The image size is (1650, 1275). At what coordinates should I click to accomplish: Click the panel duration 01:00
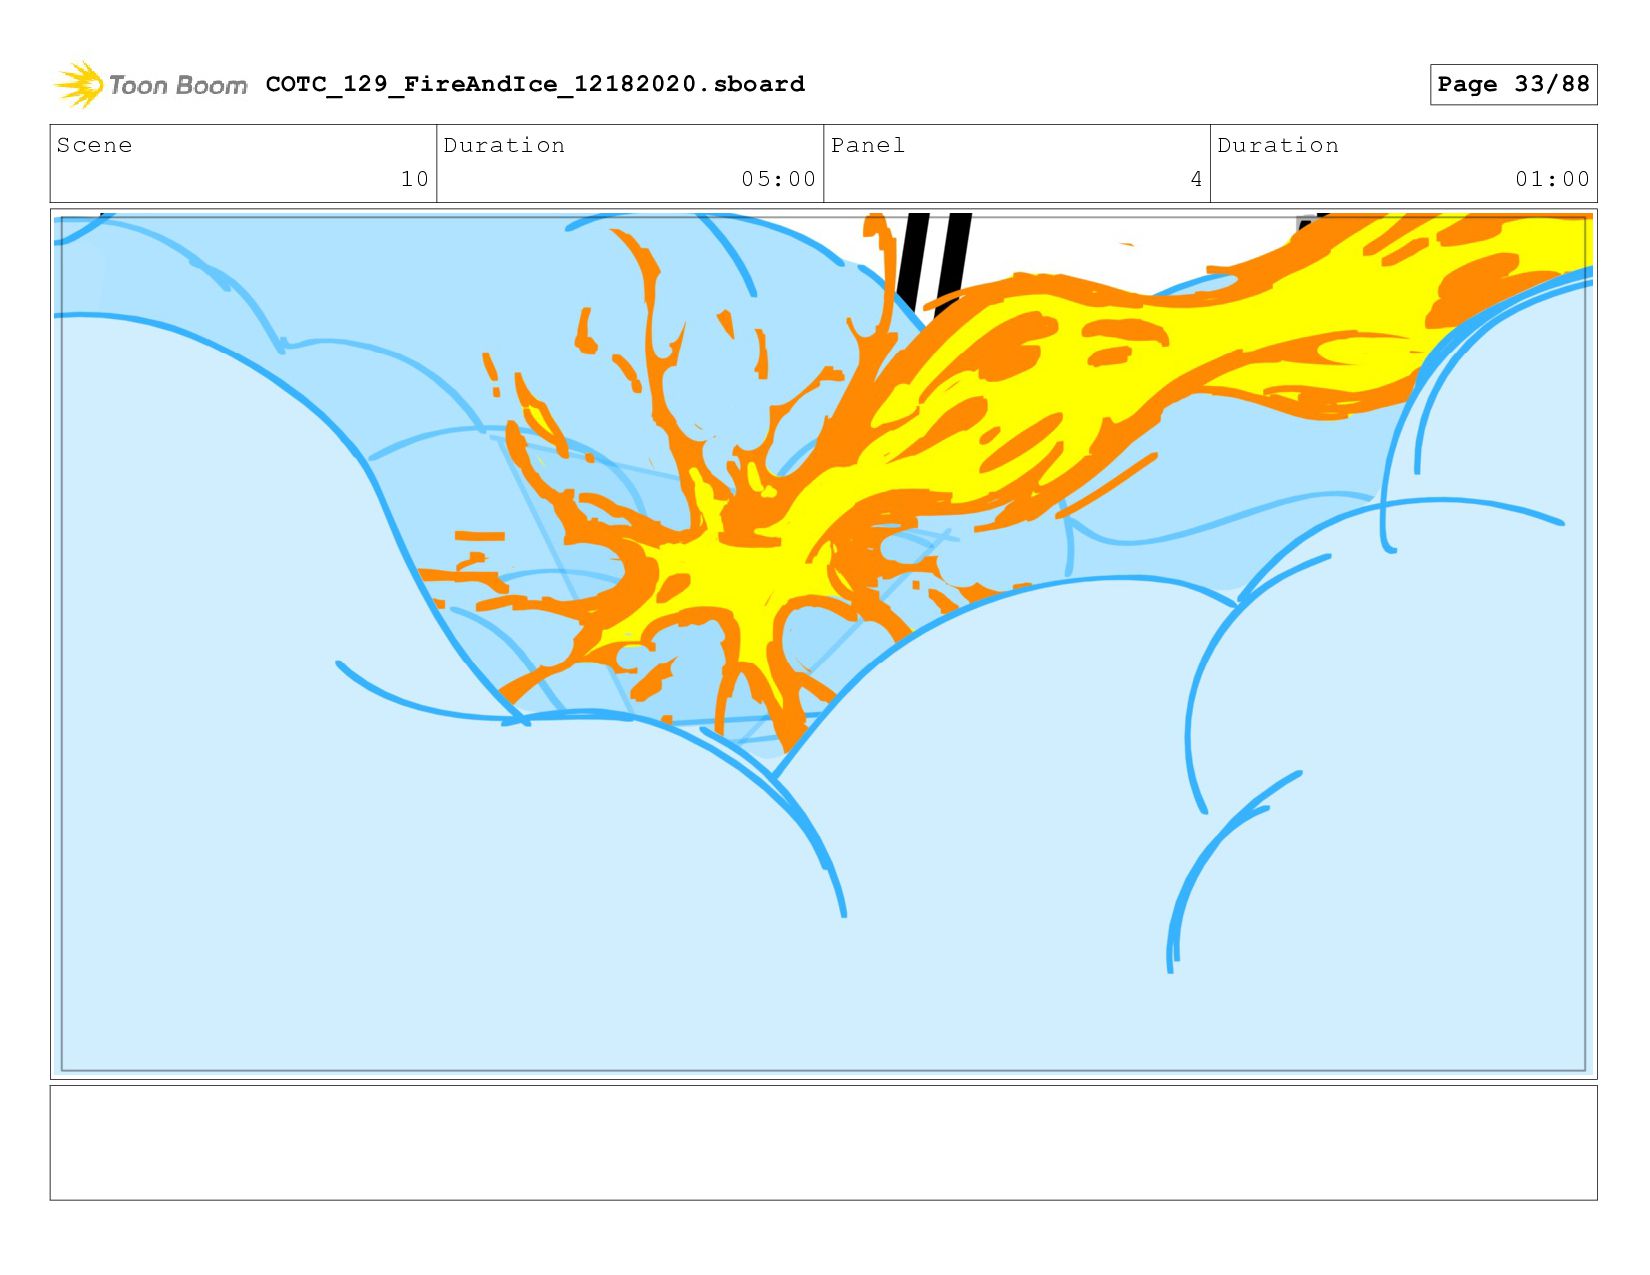[x=1552, y=179]
